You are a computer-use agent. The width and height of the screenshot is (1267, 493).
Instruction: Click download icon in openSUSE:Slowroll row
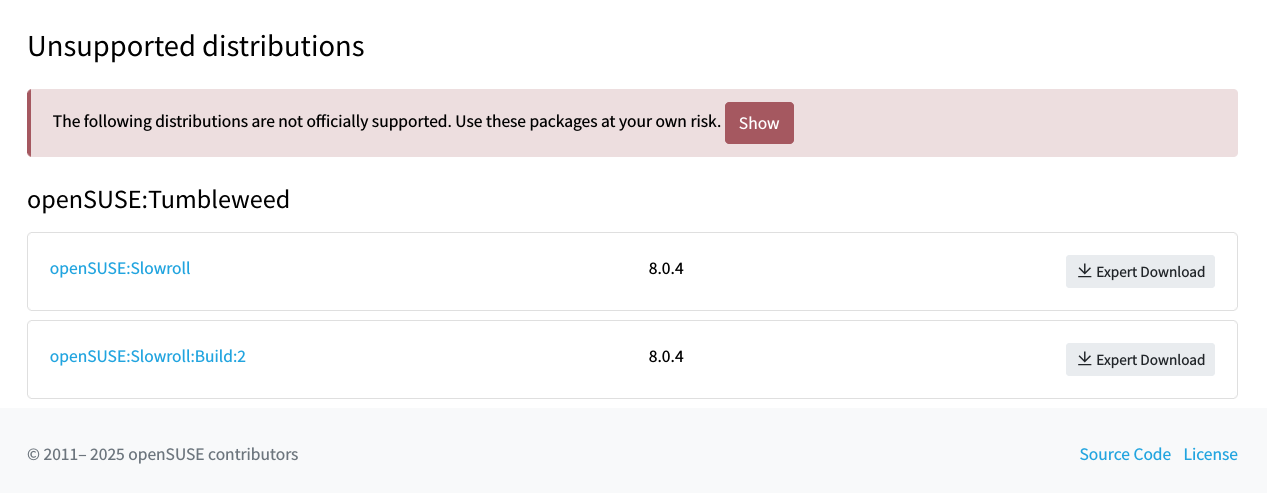(x=1084, y=271)
